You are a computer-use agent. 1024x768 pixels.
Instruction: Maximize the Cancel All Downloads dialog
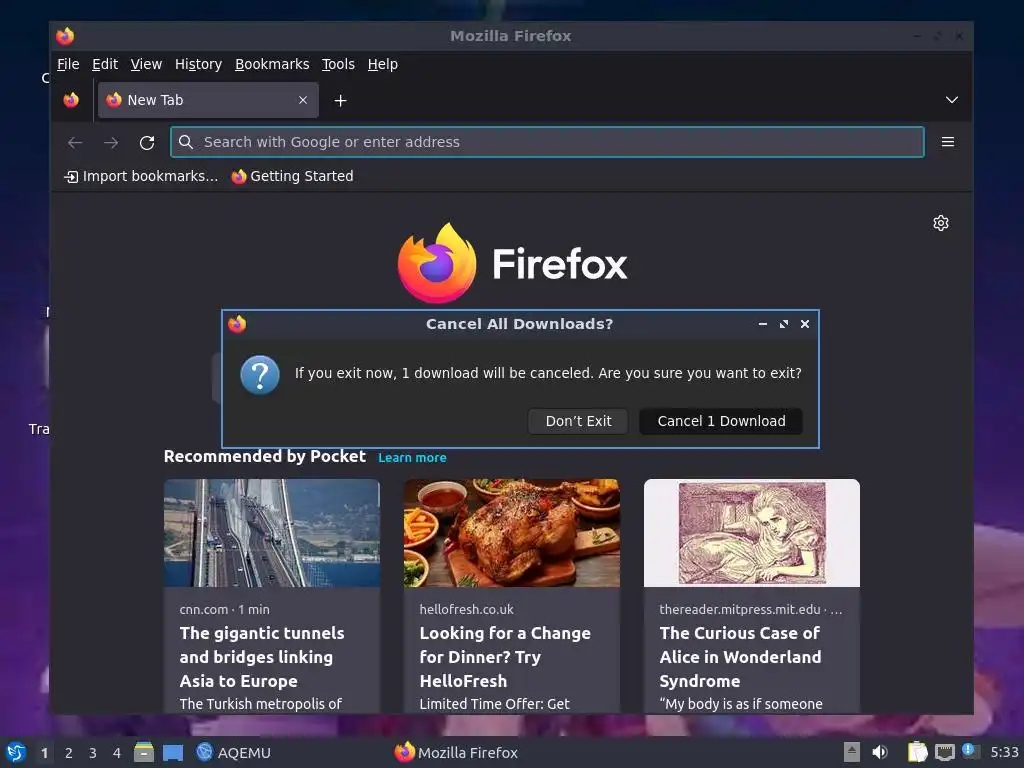[784, 324]
